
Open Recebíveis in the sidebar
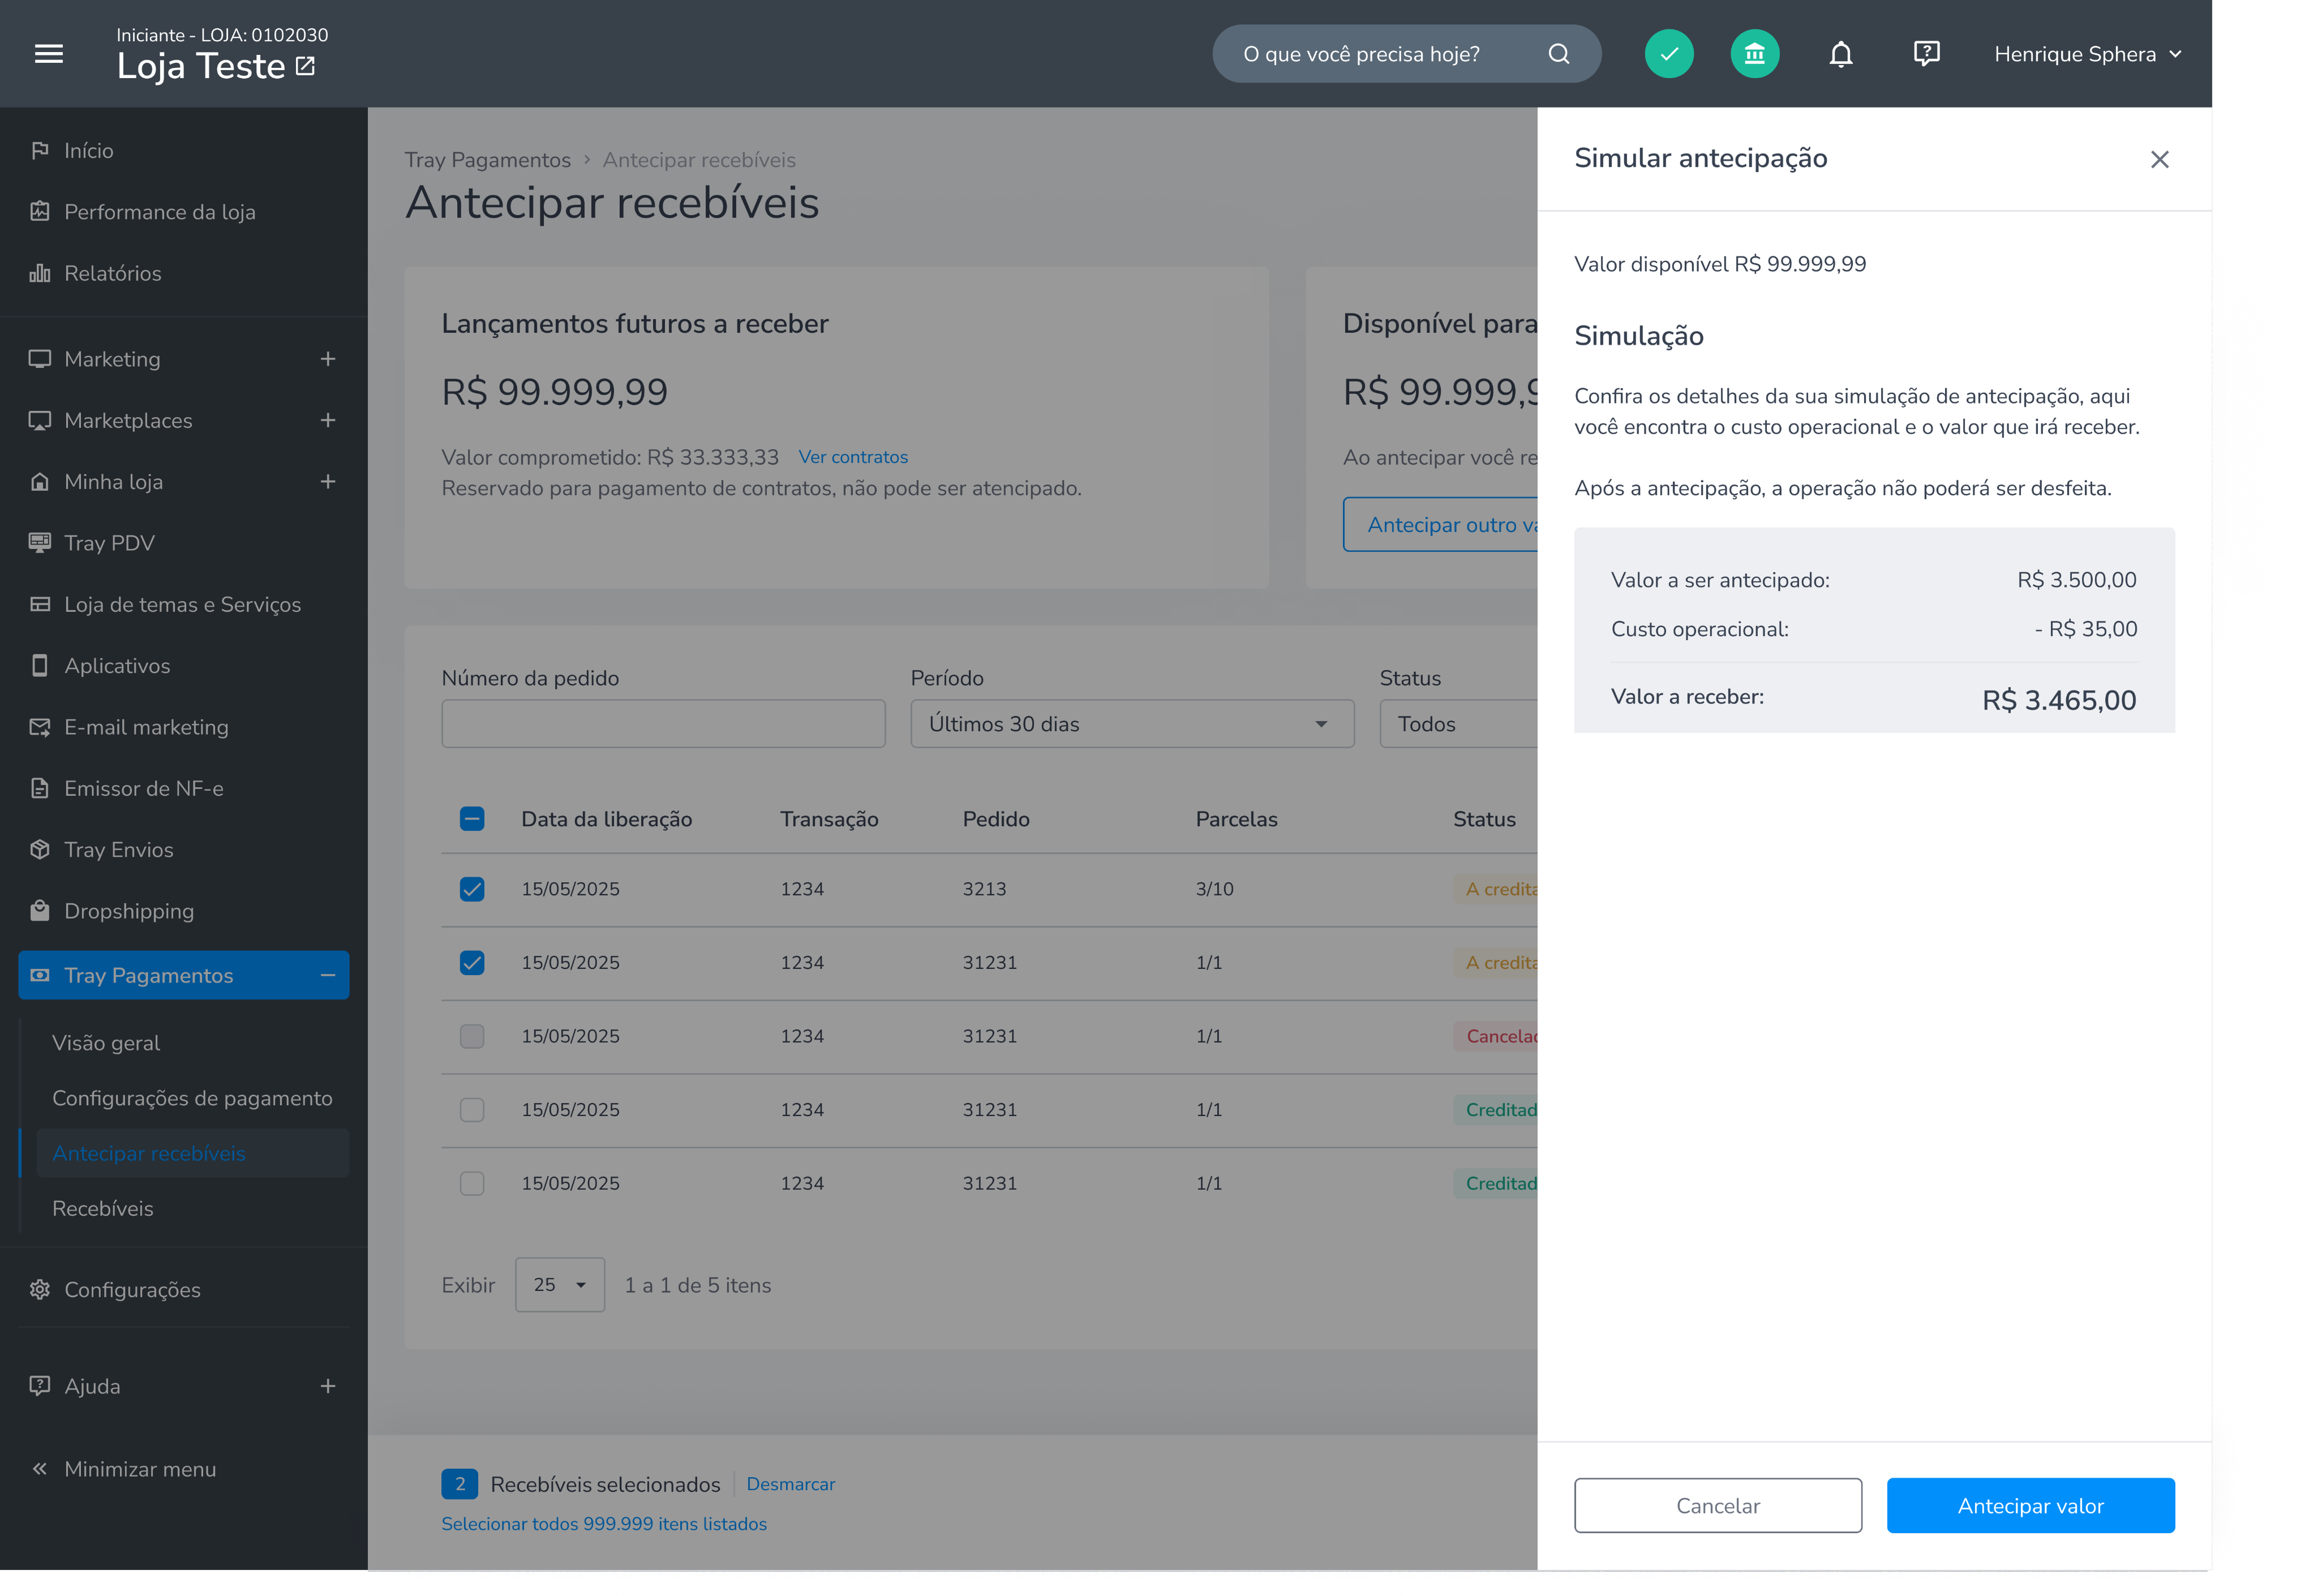click(x=103, y=1209)
